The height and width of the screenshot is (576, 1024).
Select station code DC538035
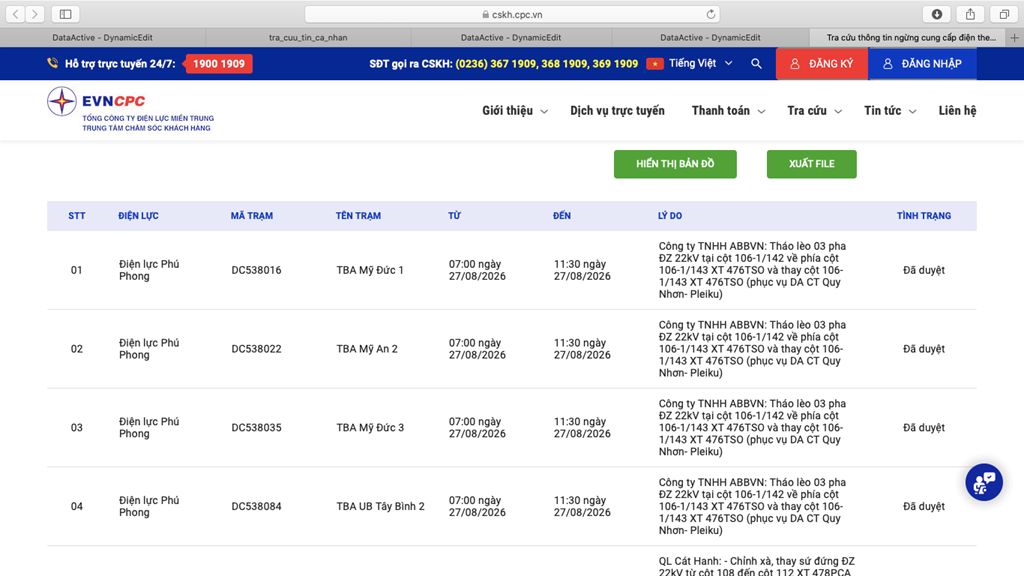256,428
